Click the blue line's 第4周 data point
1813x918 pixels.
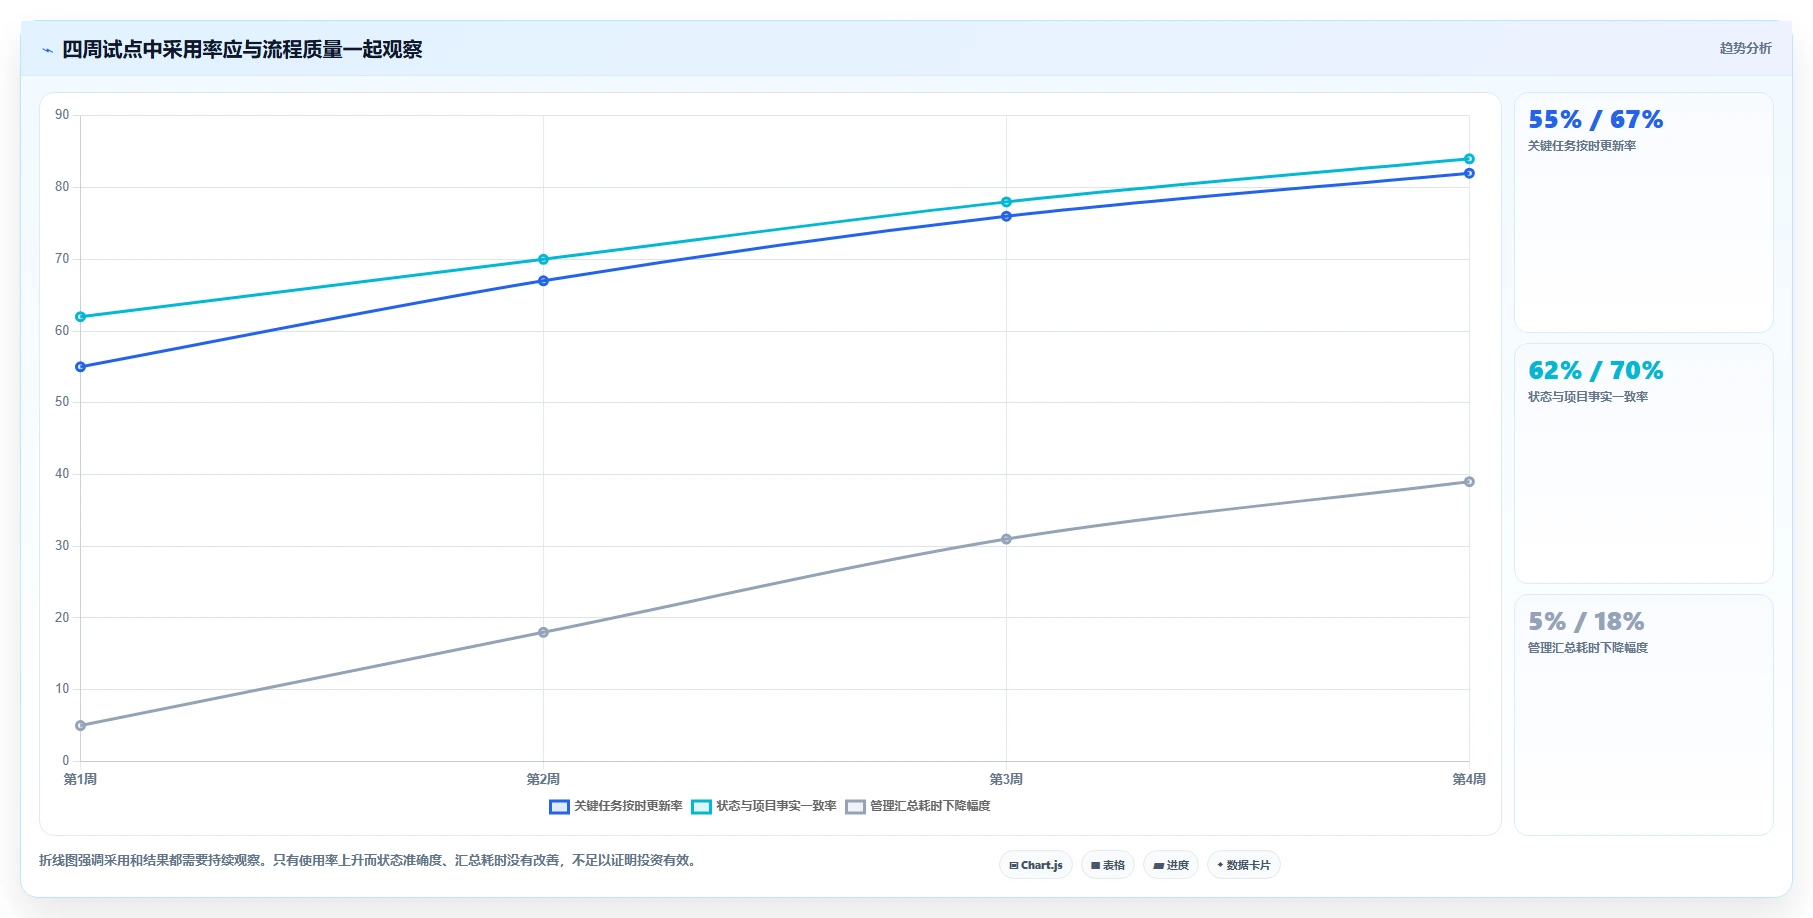(1469, 173)
